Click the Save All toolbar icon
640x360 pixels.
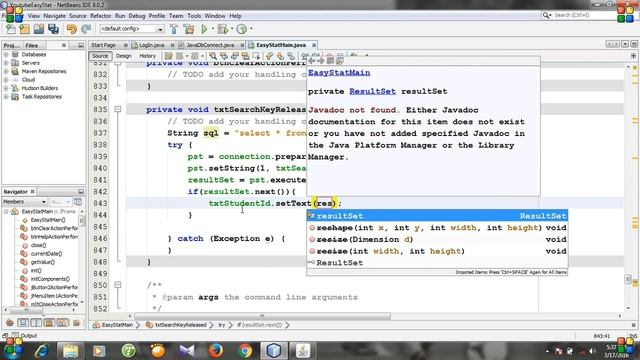[x=53, y=29]
